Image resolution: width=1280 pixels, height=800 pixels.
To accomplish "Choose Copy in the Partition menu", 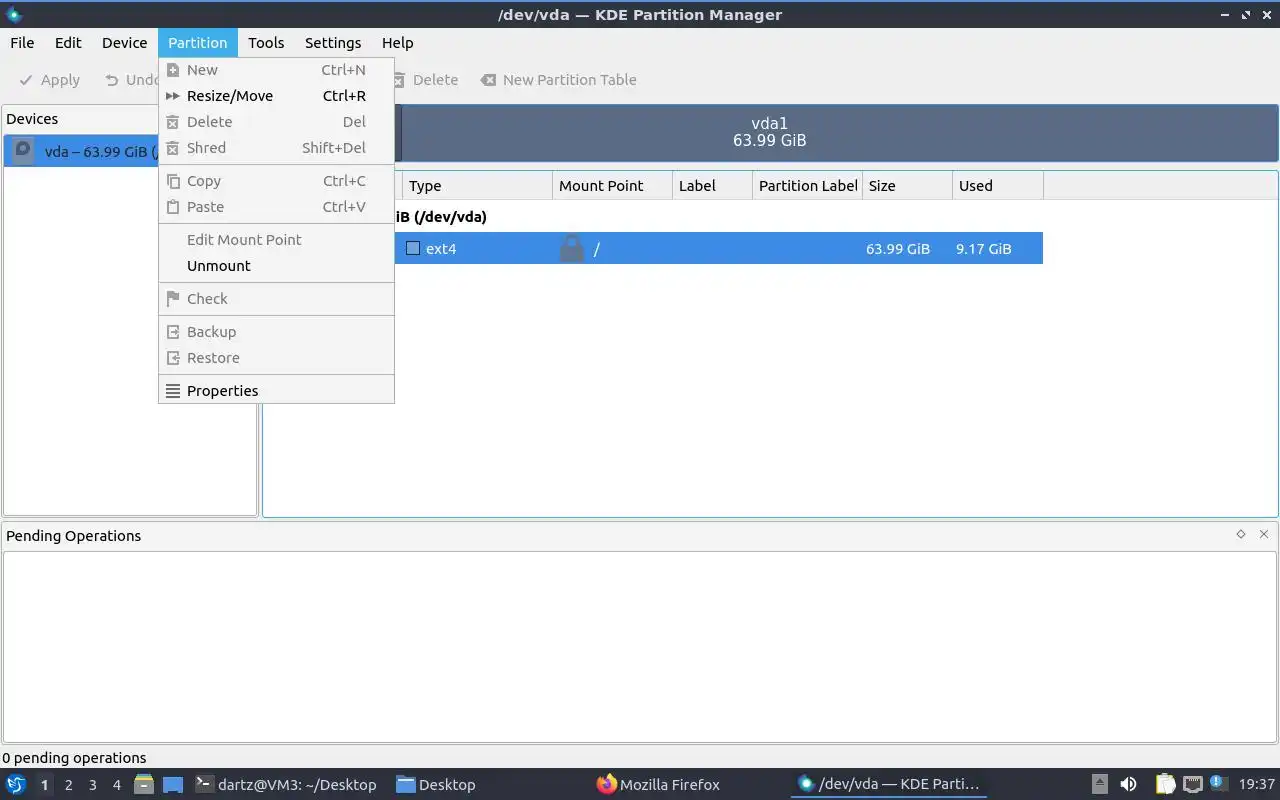I will (276, 181).
